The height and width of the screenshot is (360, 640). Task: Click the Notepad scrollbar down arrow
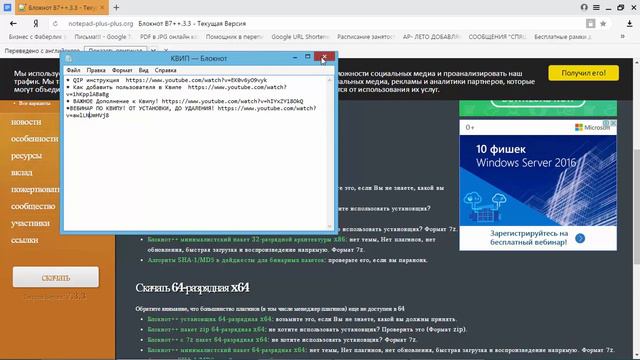click(x=330, y=227)
